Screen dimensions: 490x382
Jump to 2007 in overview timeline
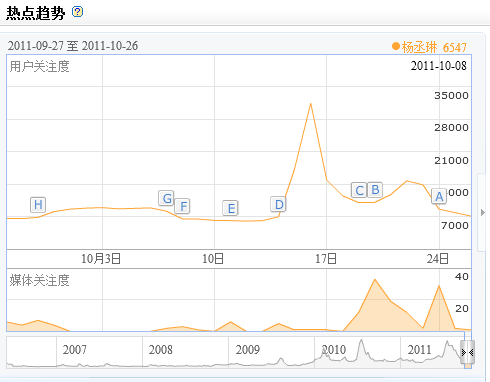[x=75, y=350]
